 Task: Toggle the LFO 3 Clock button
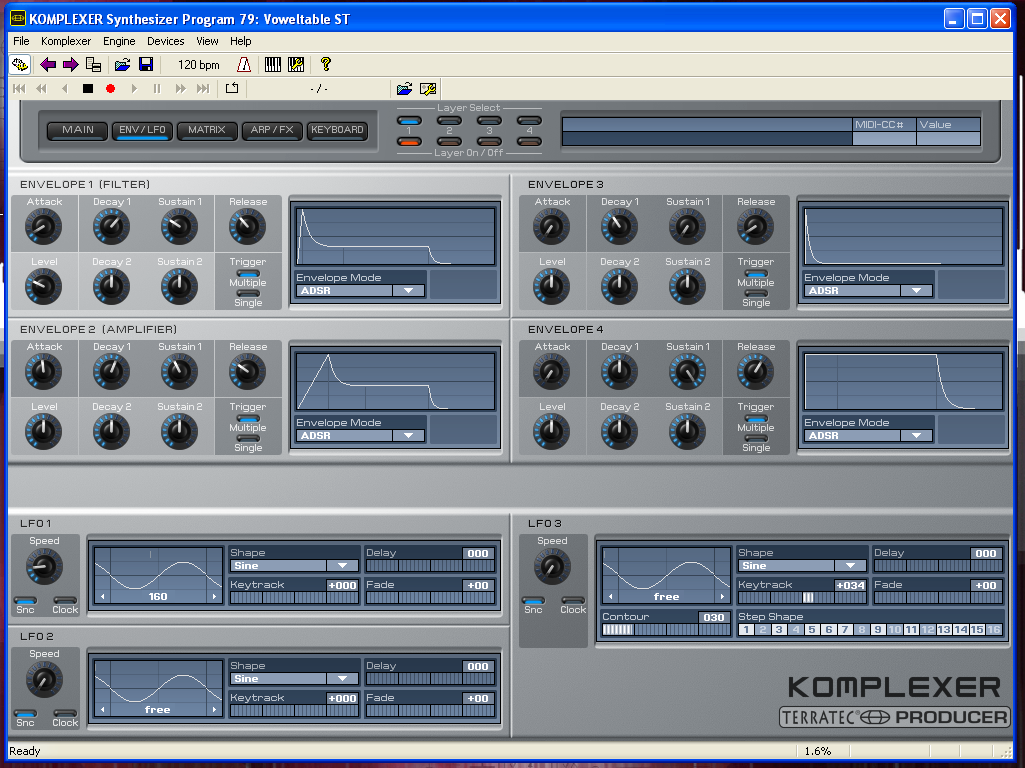coord(573,600)
